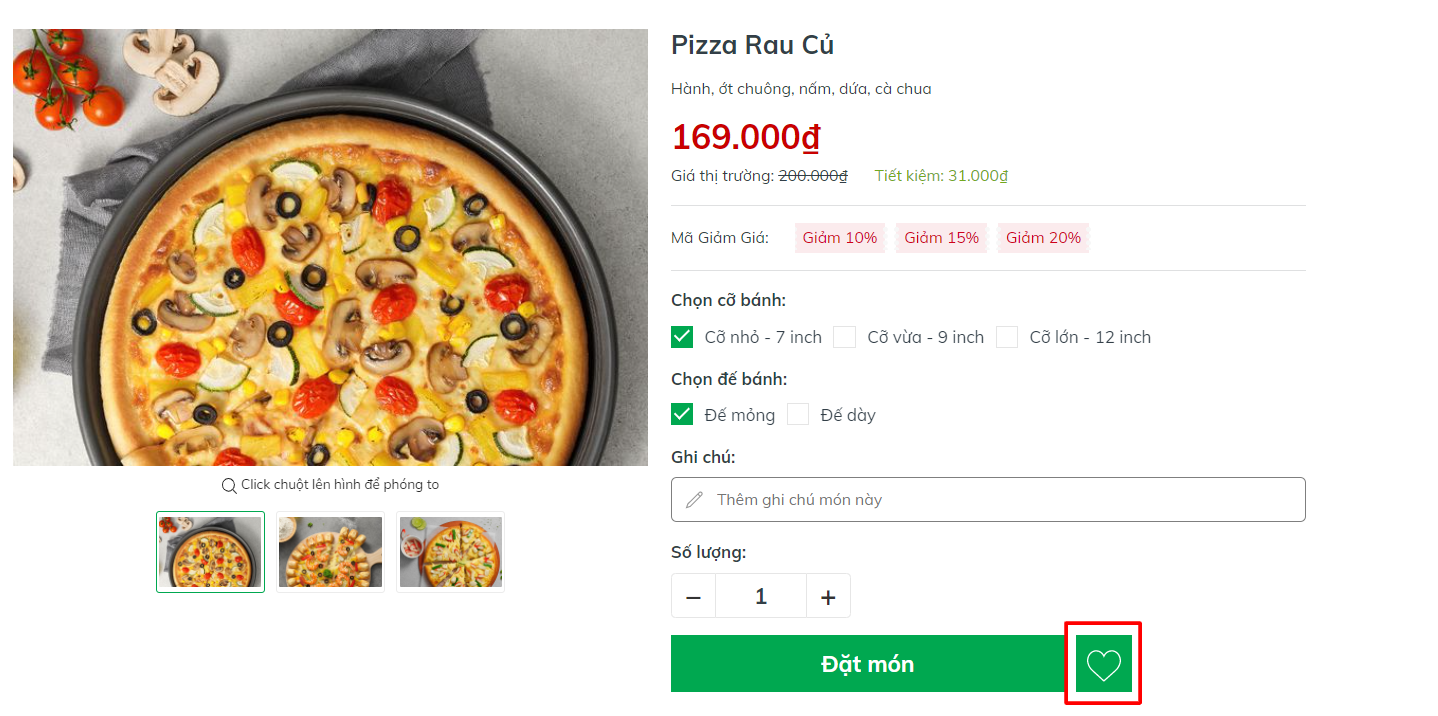The width and height of the screenshot is (1438, 716).
Task: Click the strikethrough market price 200.000đ
Action: 810,174
